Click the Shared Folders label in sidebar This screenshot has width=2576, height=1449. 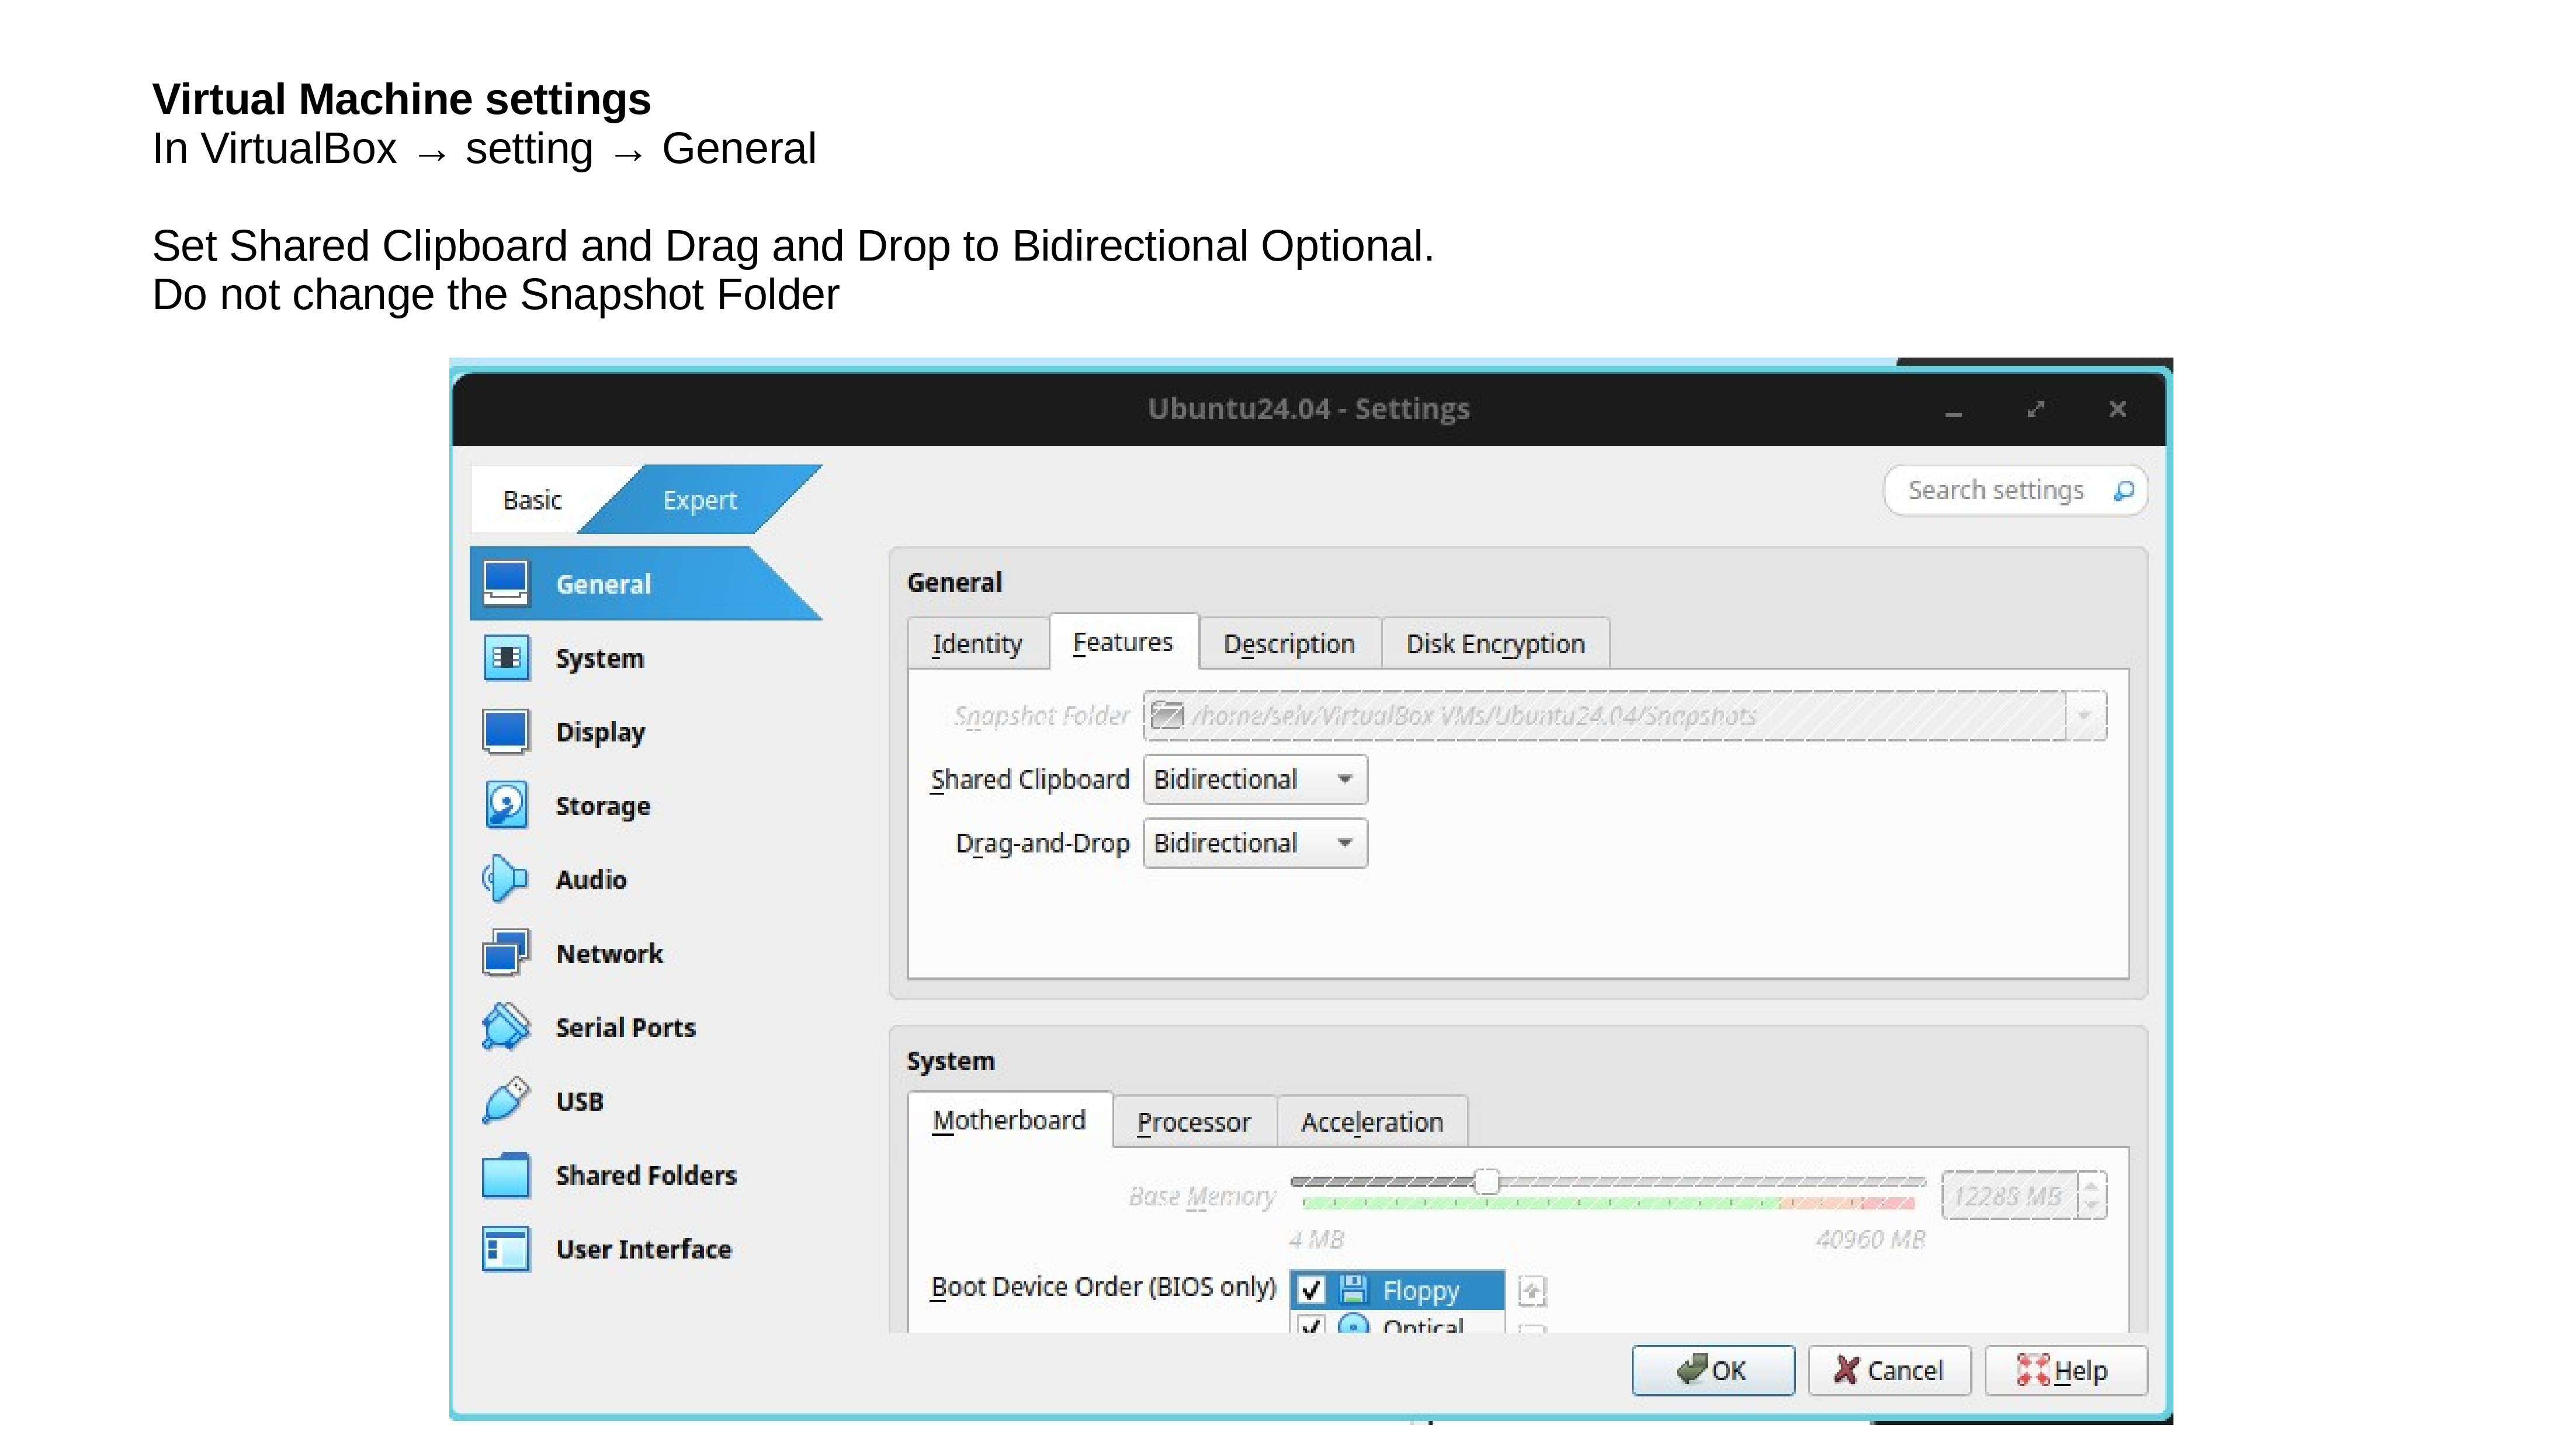(x=646, y=1175)
